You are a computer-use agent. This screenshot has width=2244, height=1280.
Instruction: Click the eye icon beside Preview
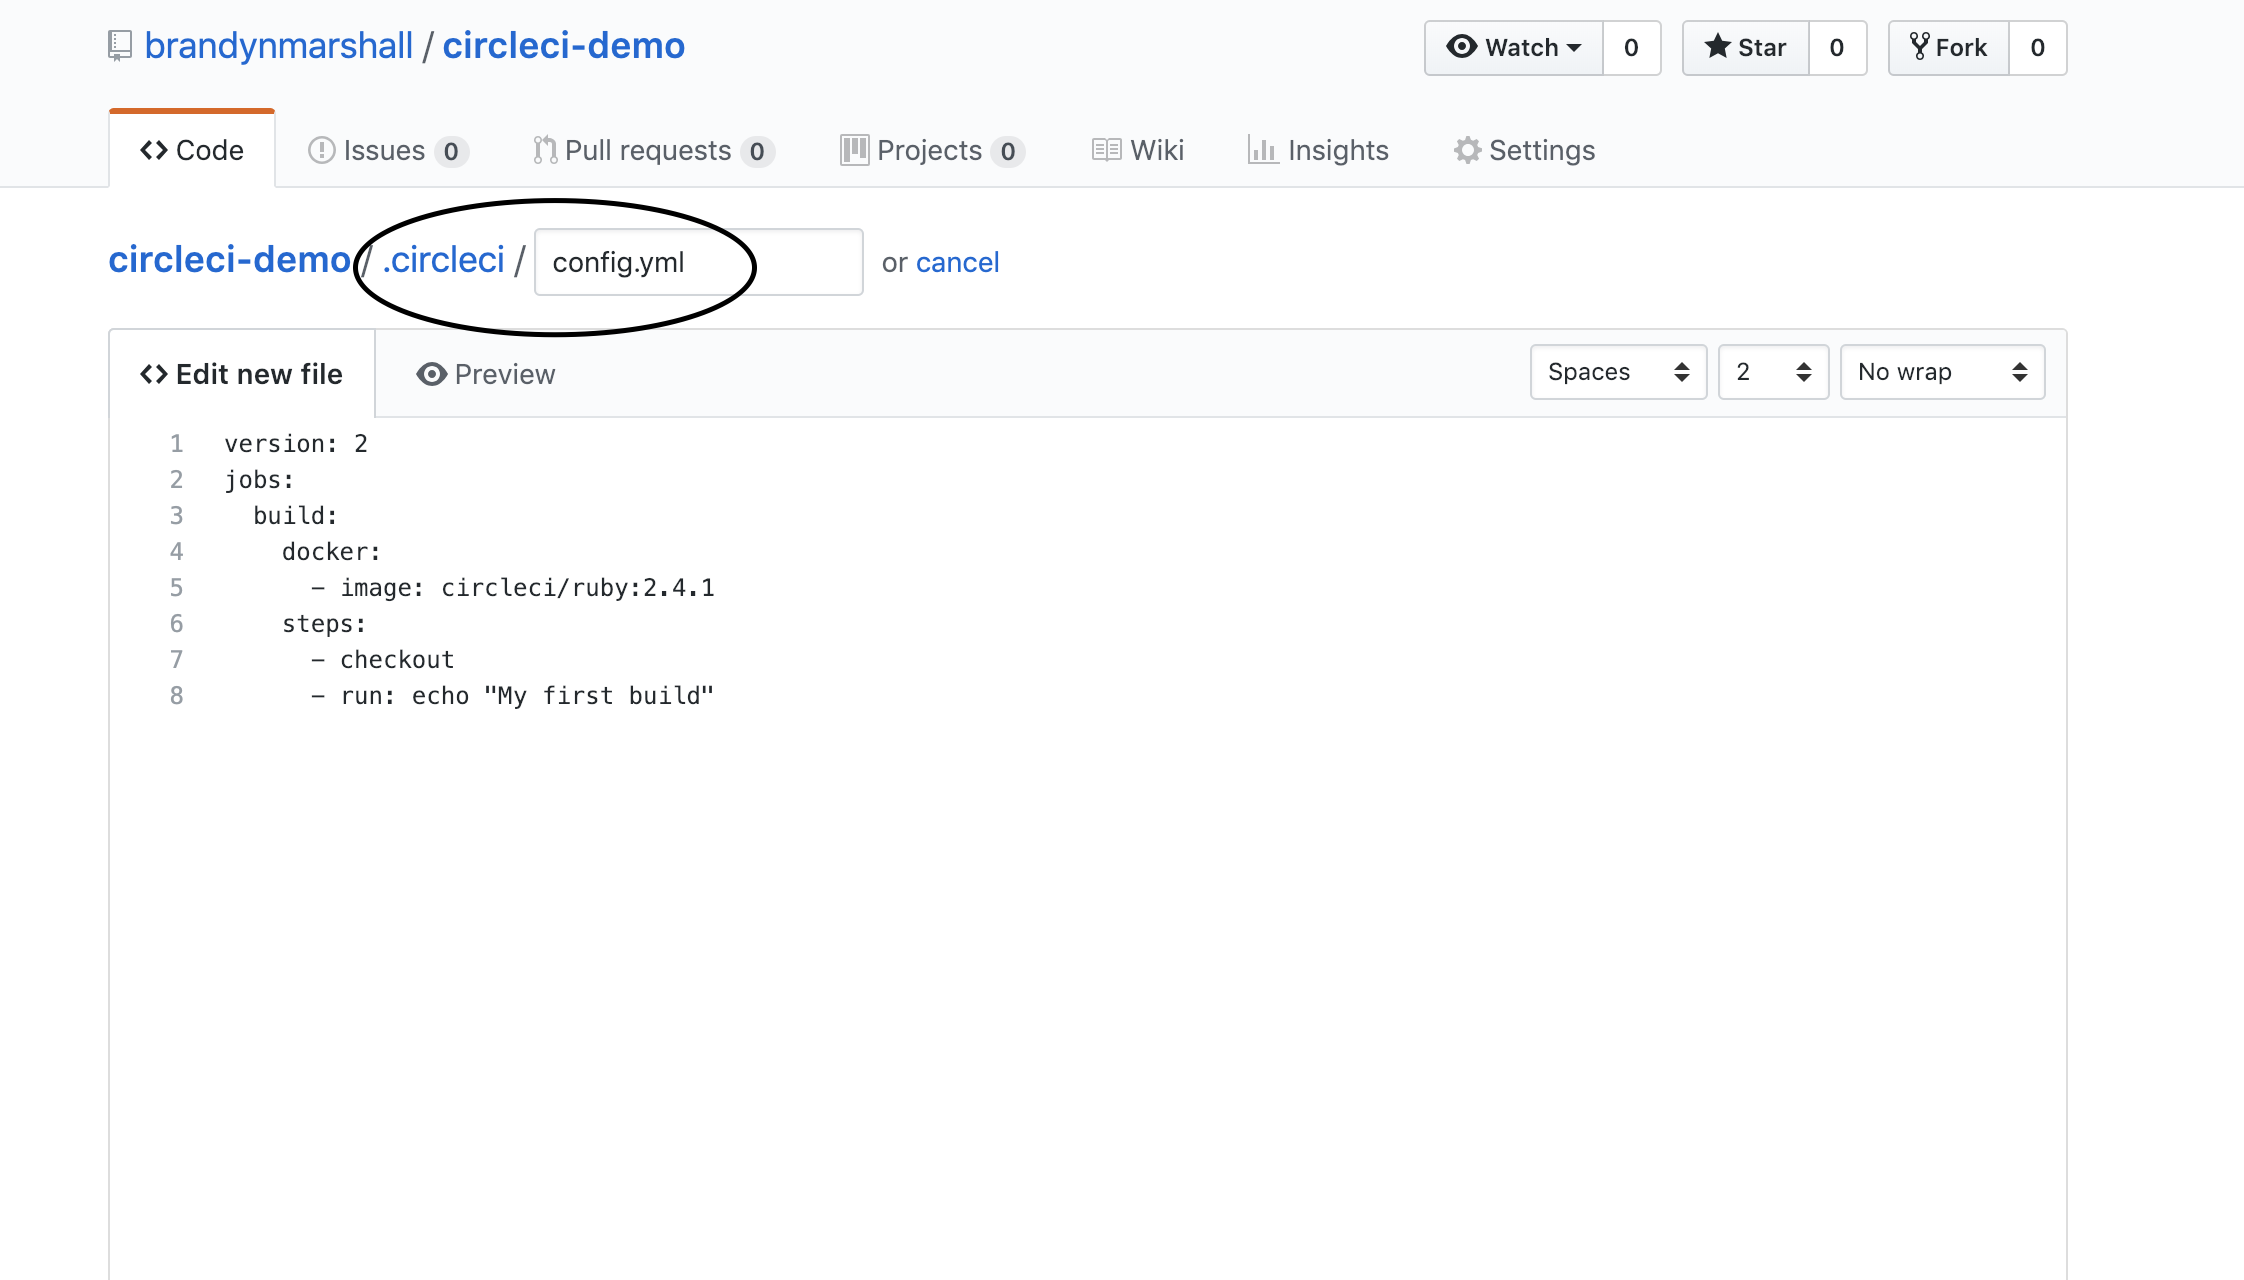pyautogui.click(x=431, y=374)
